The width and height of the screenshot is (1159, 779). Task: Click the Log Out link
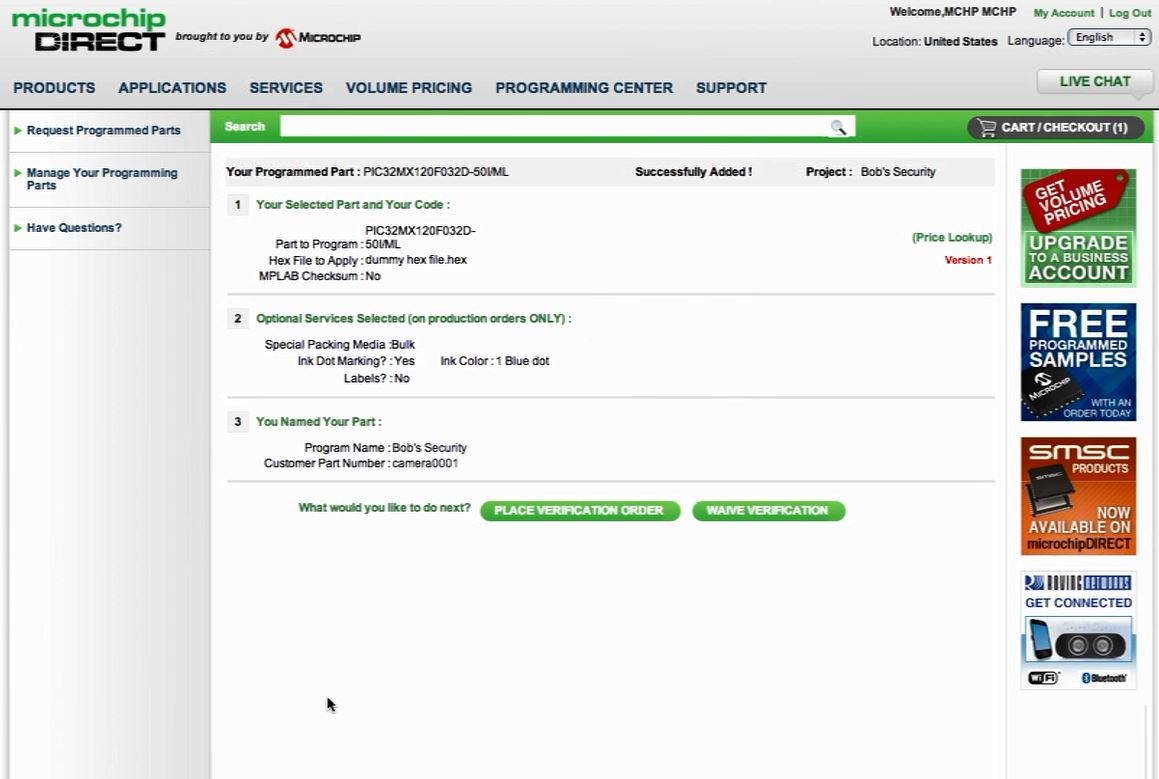point(1129,13)
